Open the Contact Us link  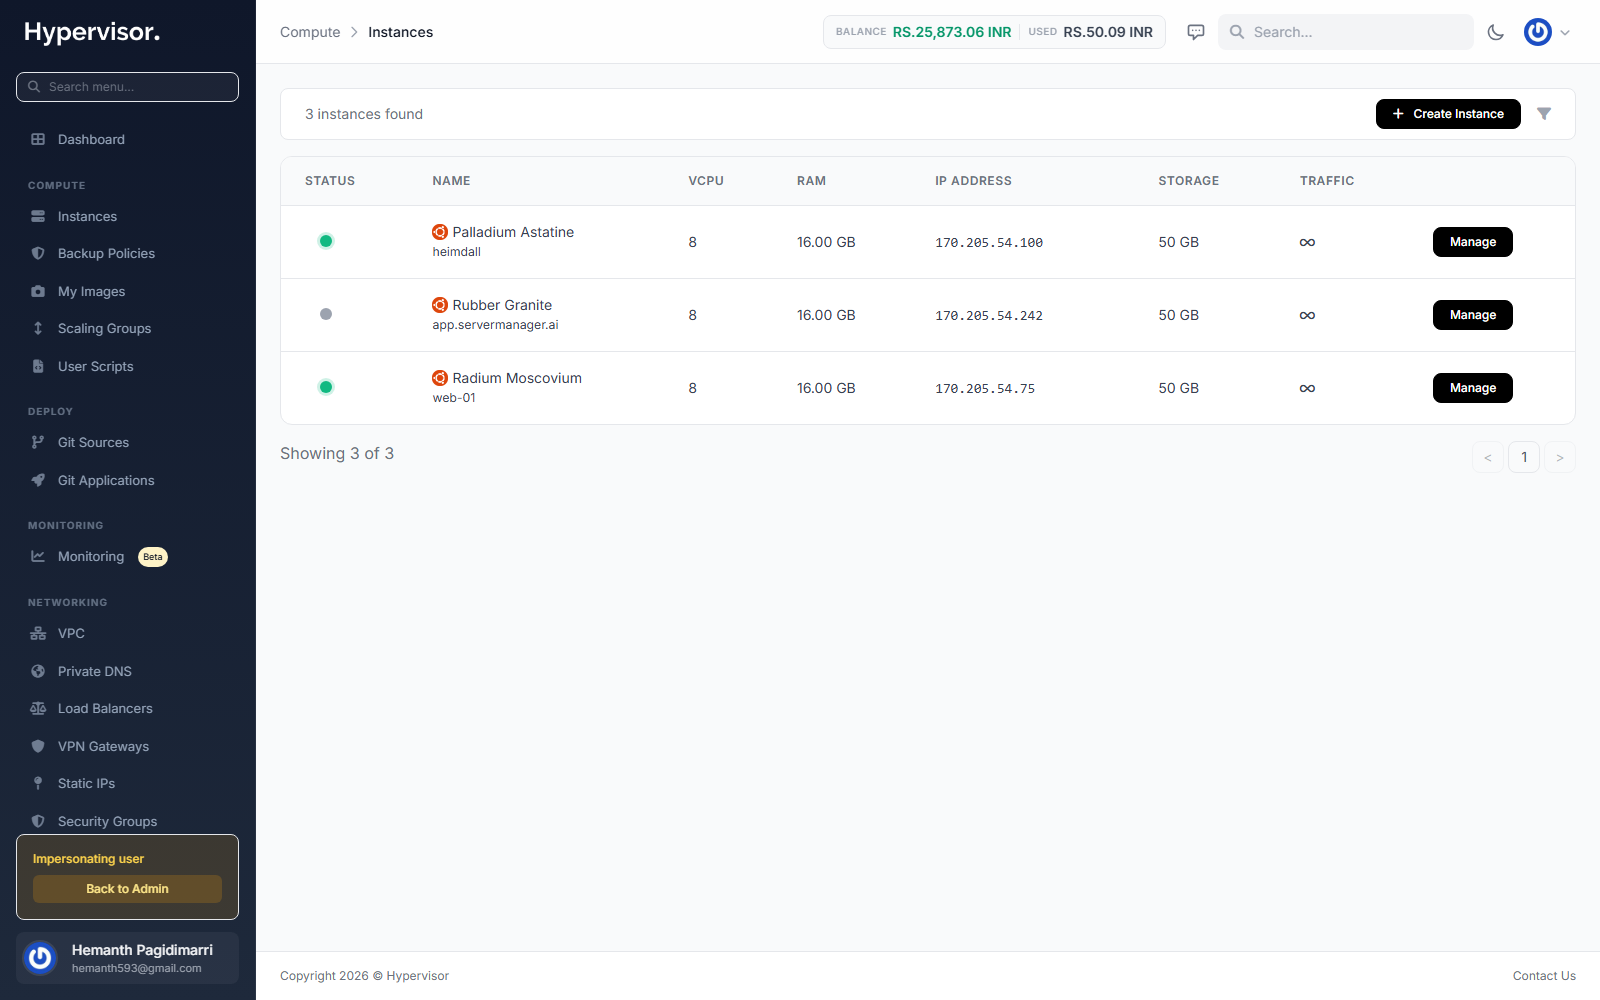point(1544,976)
